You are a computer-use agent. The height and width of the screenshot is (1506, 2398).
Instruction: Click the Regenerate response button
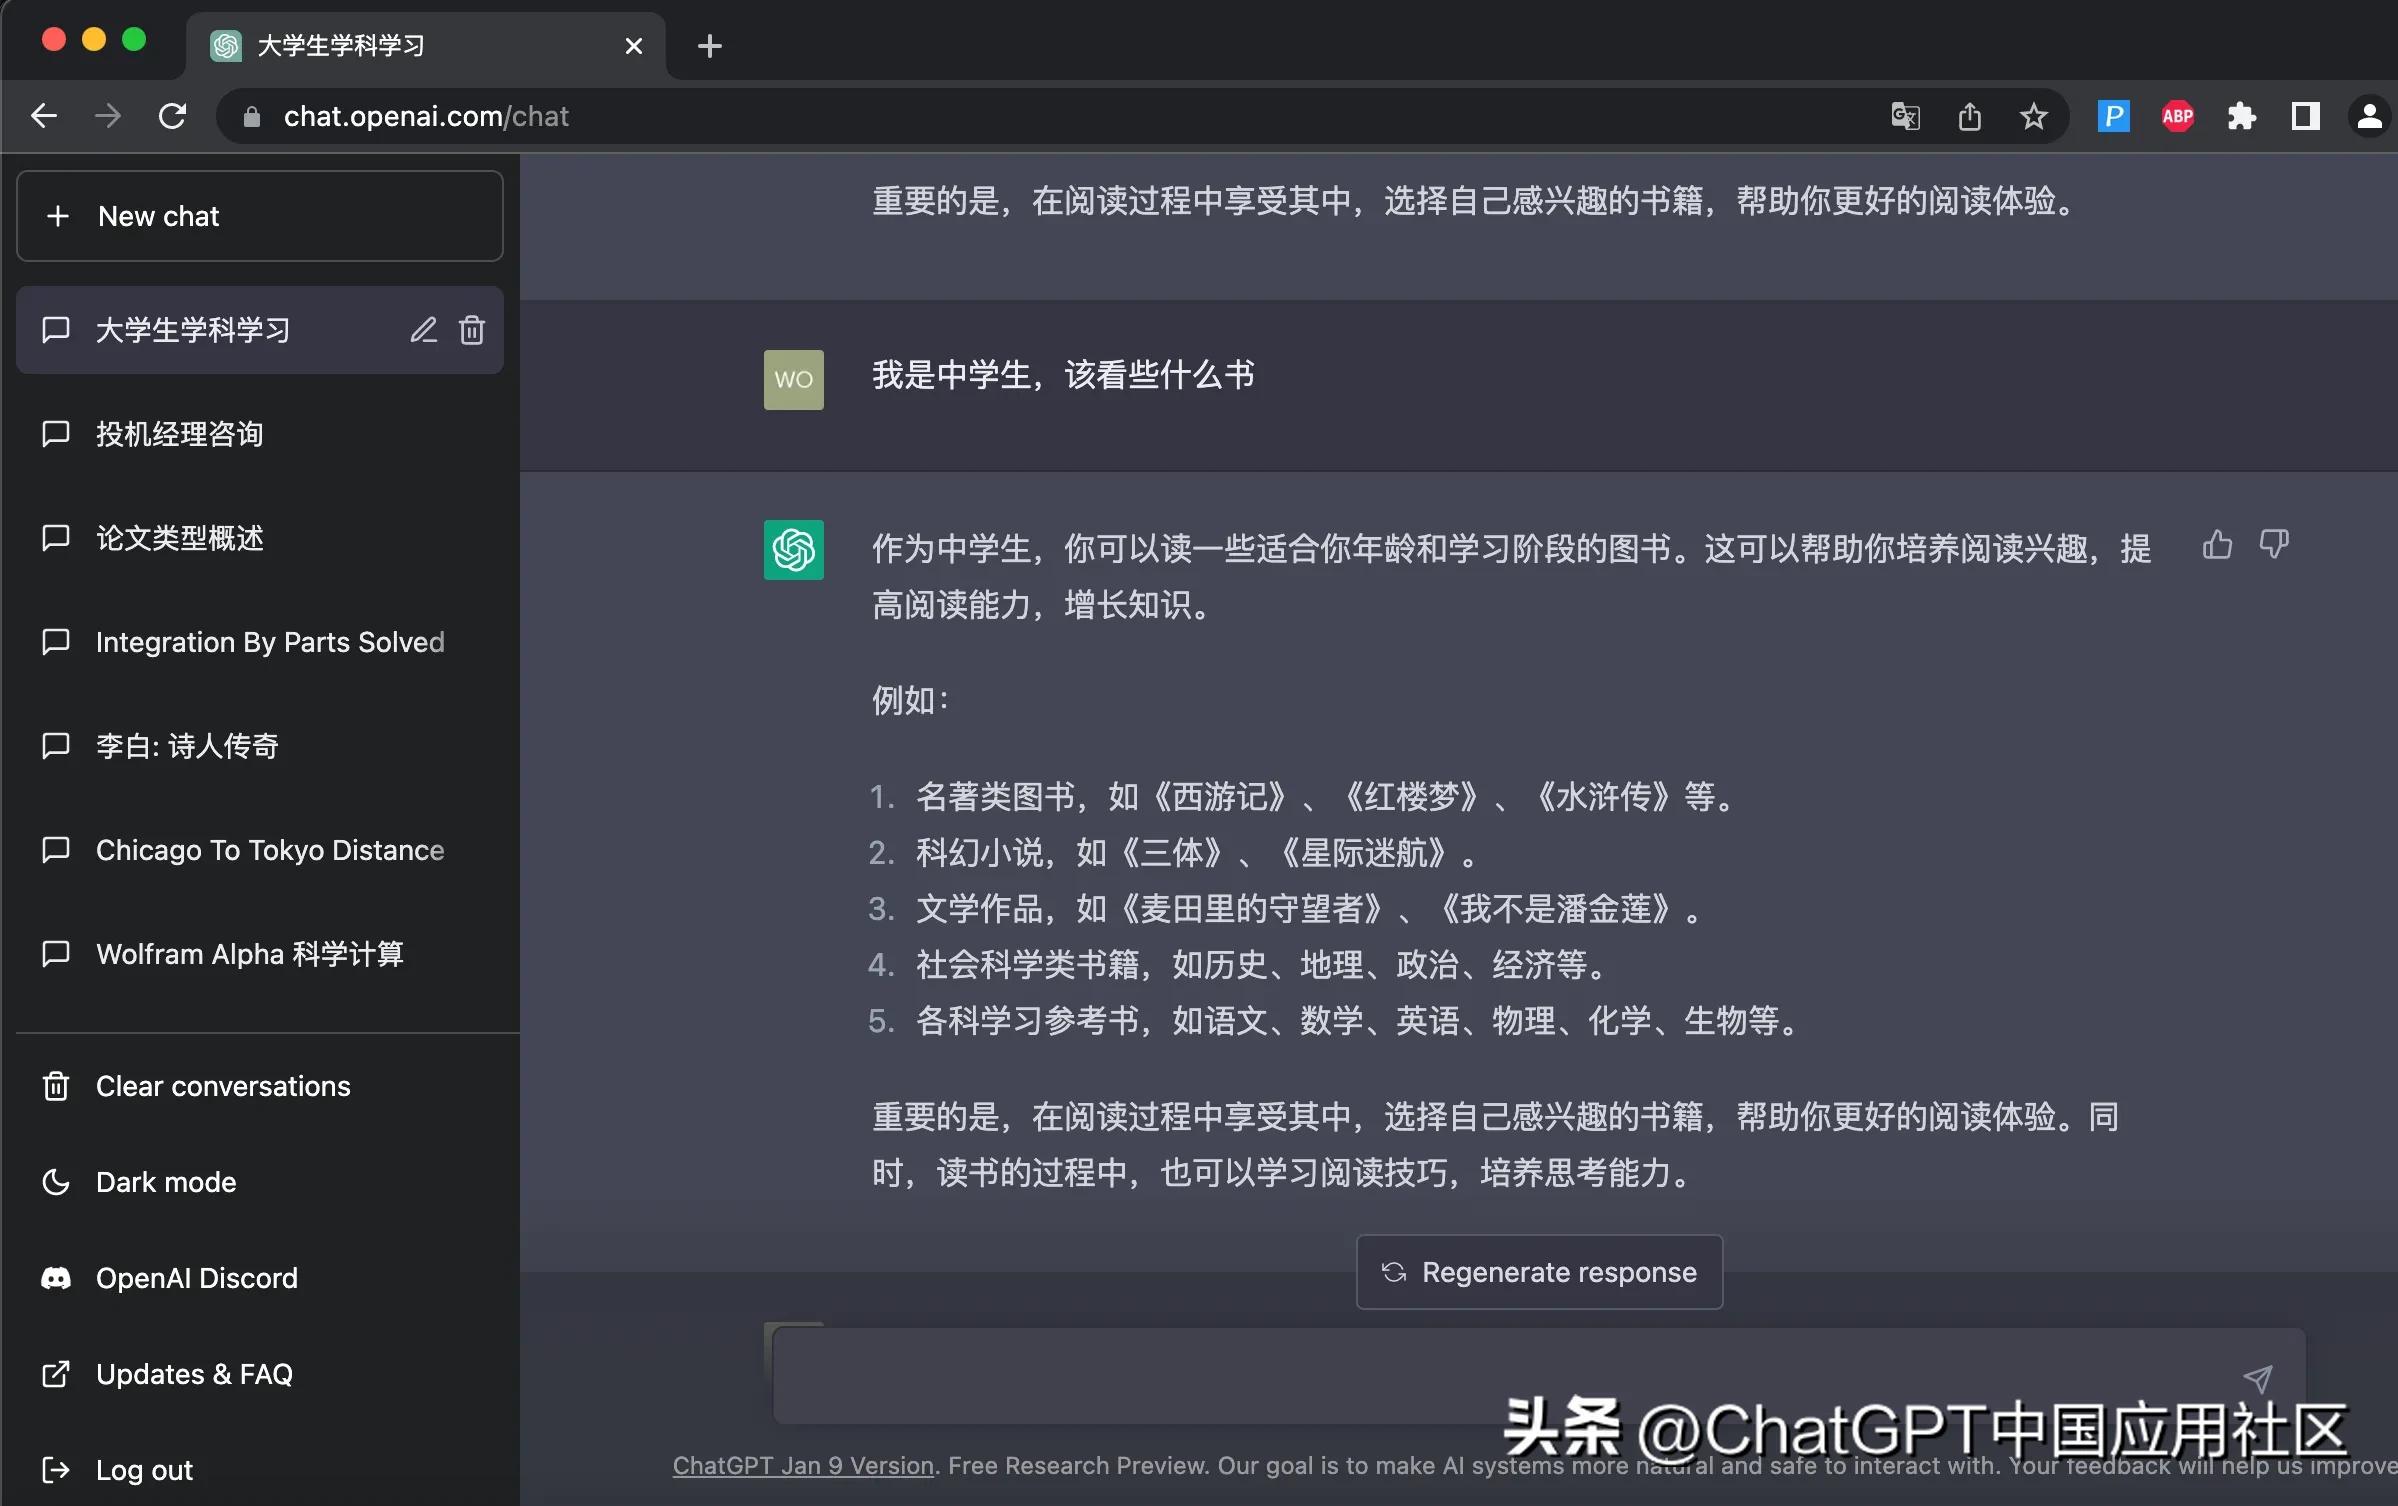(x=1538, y=1272)
